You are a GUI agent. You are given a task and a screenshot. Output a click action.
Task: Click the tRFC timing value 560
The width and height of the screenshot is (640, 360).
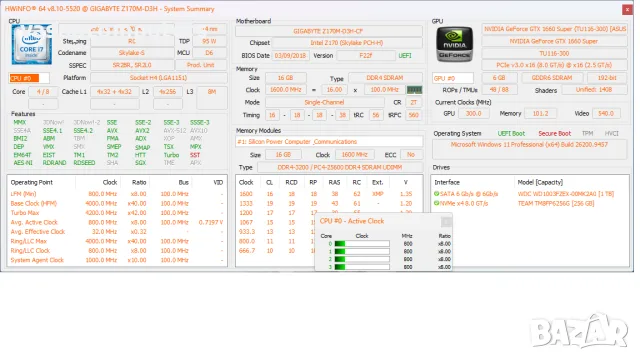[x=414, y=115]
